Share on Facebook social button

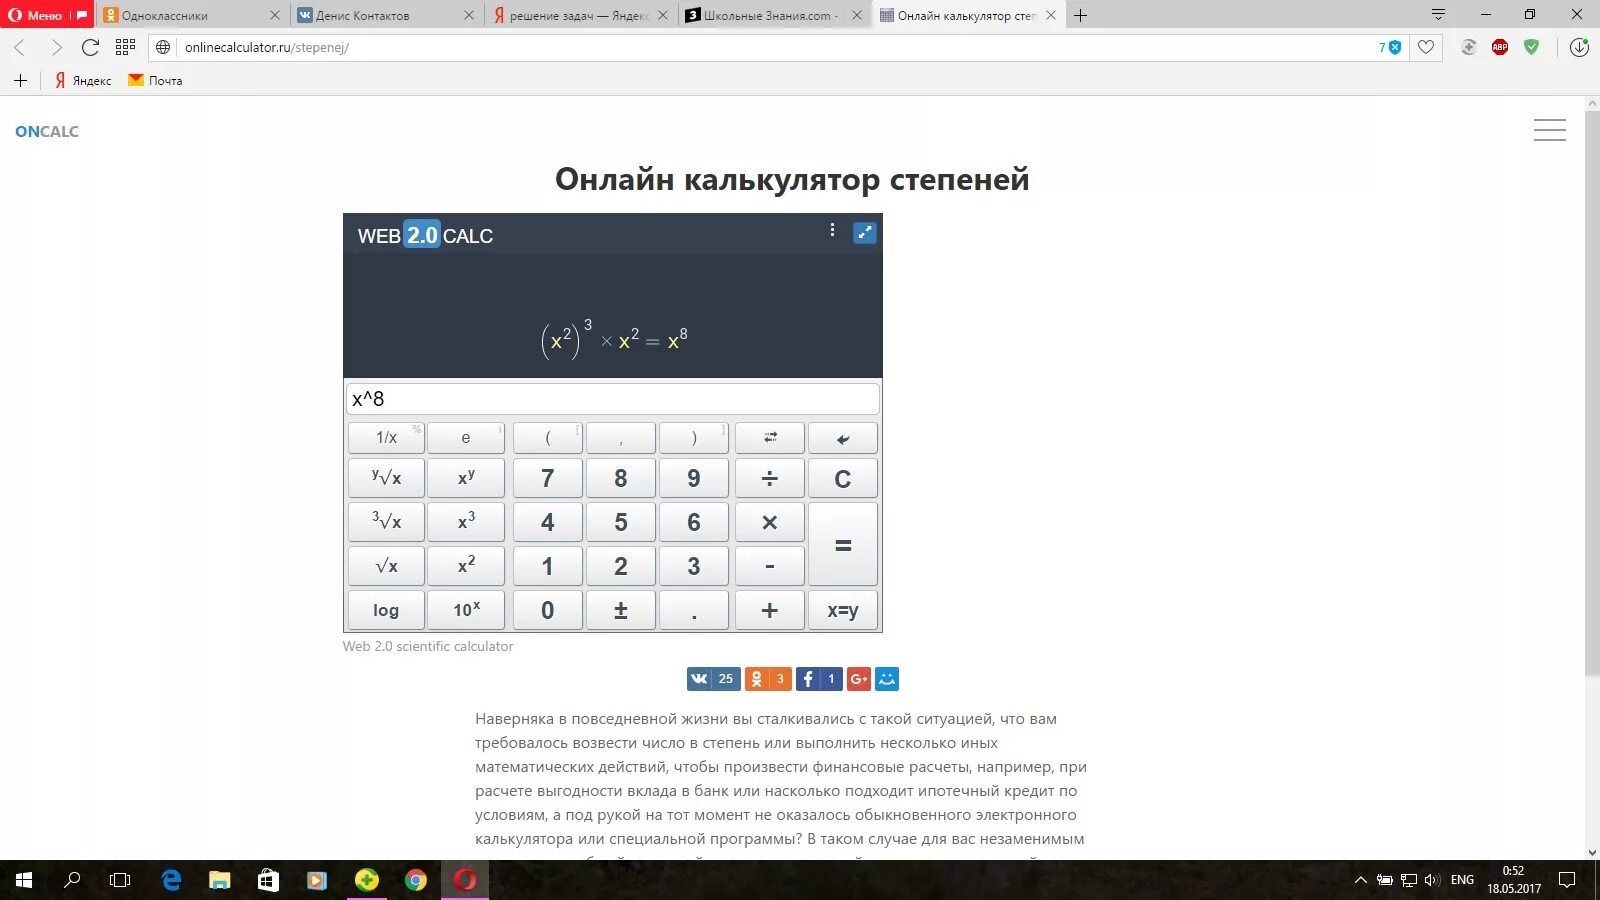pos(819,679)
